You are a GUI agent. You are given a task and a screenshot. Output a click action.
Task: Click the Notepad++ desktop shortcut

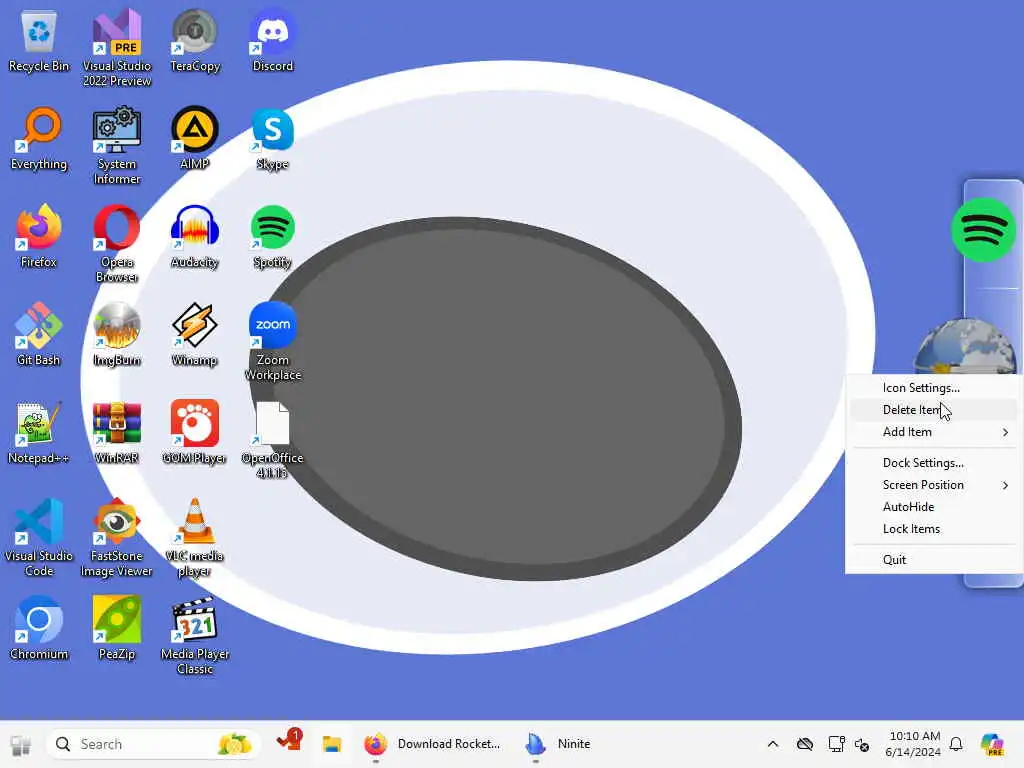pyautogui.click(x=39, y=433)
